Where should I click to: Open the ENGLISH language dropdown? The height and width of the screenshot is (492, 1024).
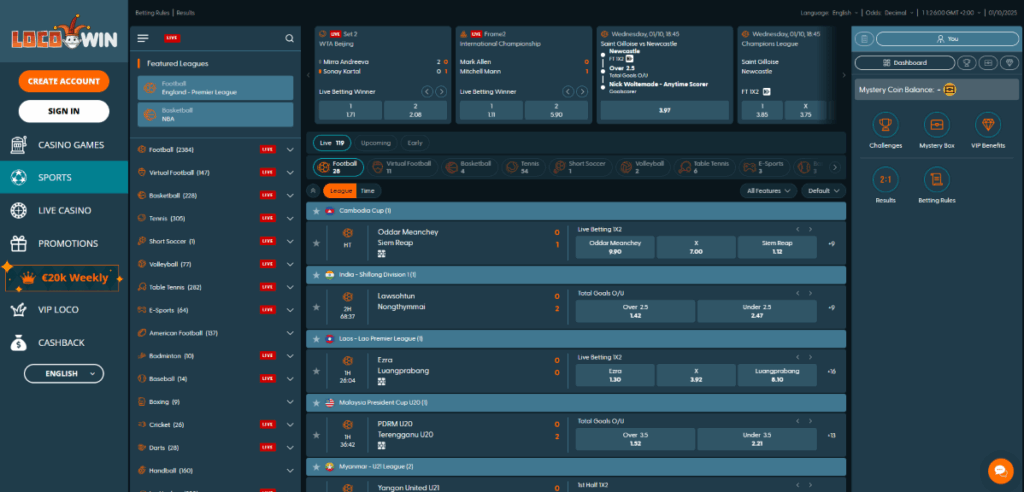(x=63, y=373)
